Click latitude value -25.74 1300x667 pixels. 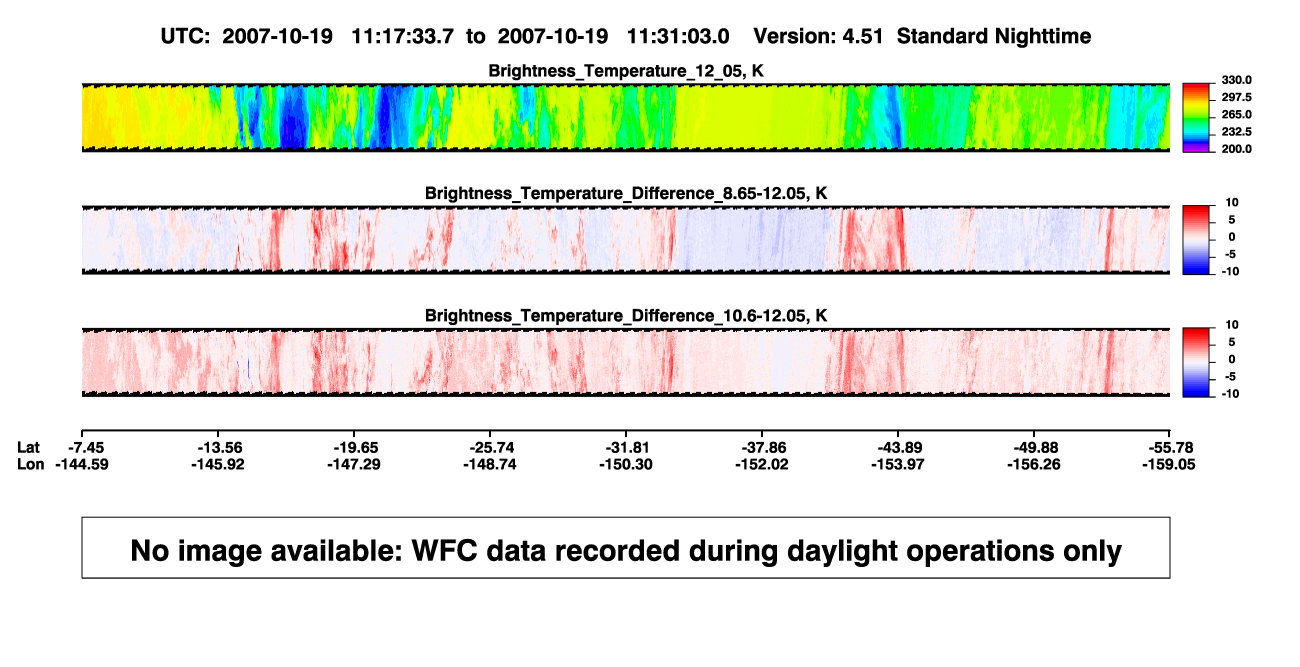pyautogui.click(x=491, y=446)
